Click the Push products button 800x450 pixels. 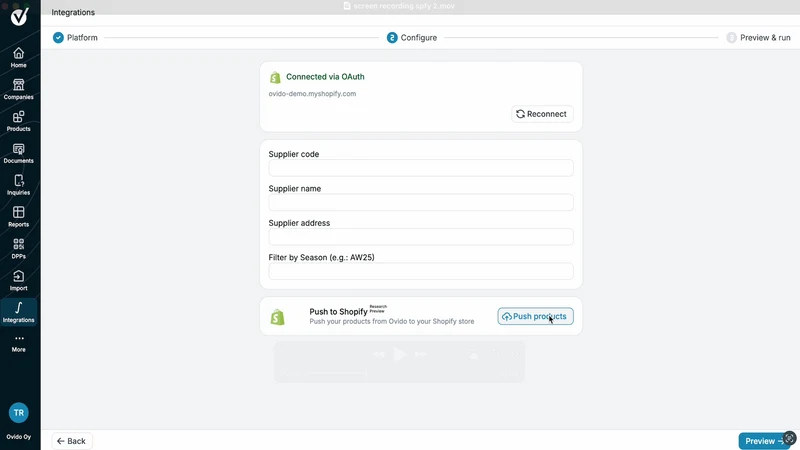coord(535,316)
